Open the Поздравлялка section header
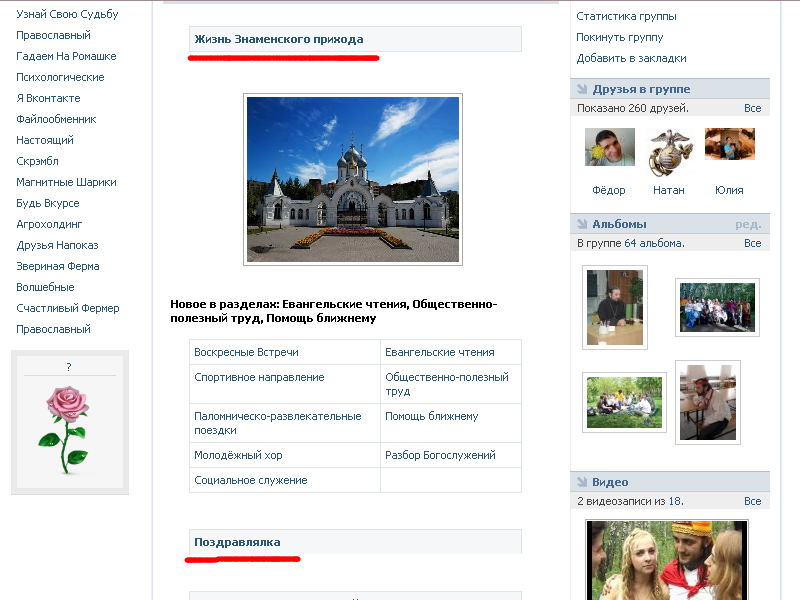Screen dimensions: 800x600 tap(237, 542)
